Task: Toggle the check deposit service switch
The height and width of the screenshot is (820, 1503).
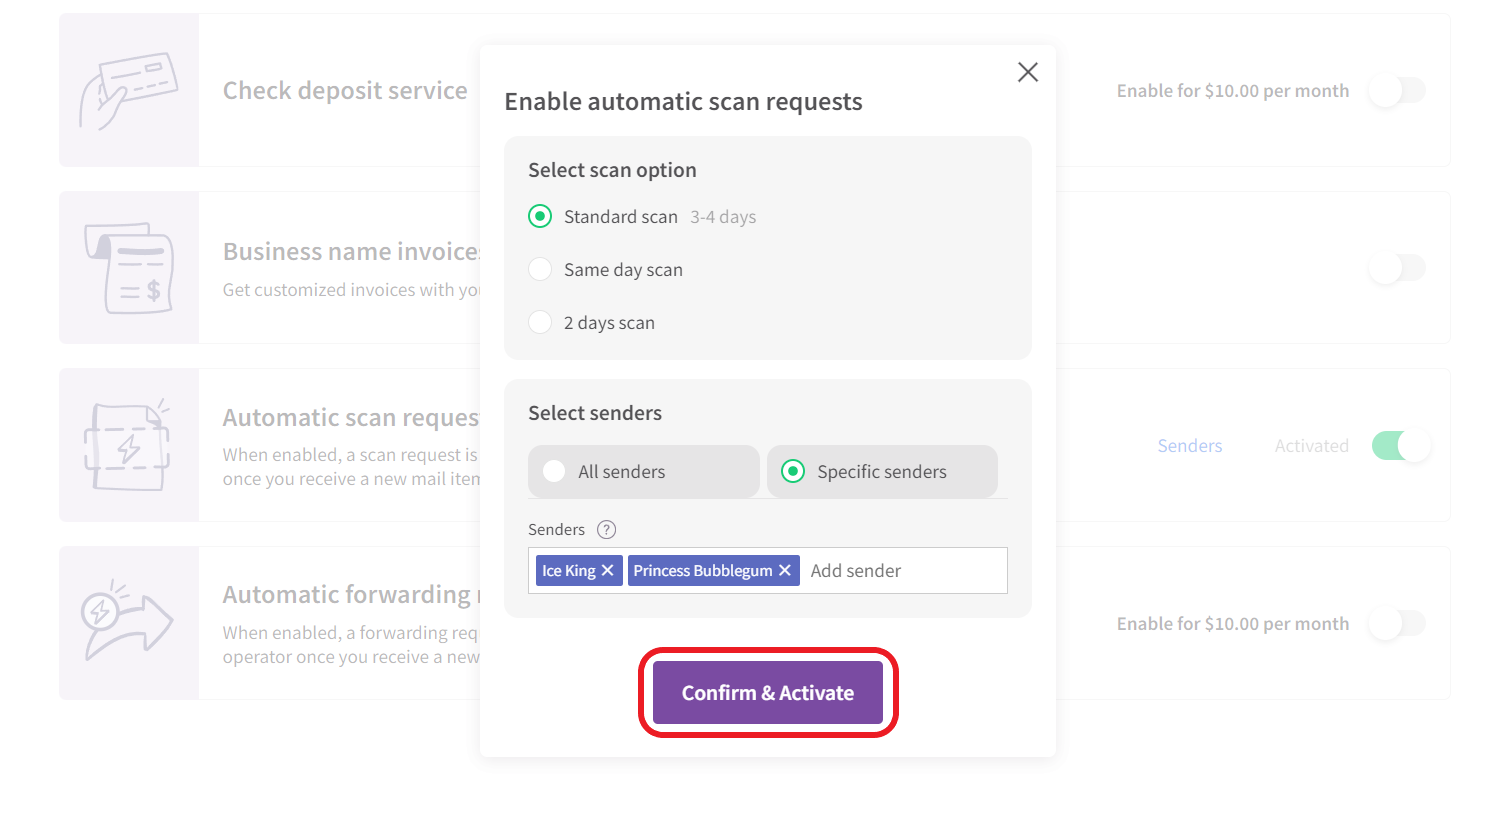Action: 1397,91
